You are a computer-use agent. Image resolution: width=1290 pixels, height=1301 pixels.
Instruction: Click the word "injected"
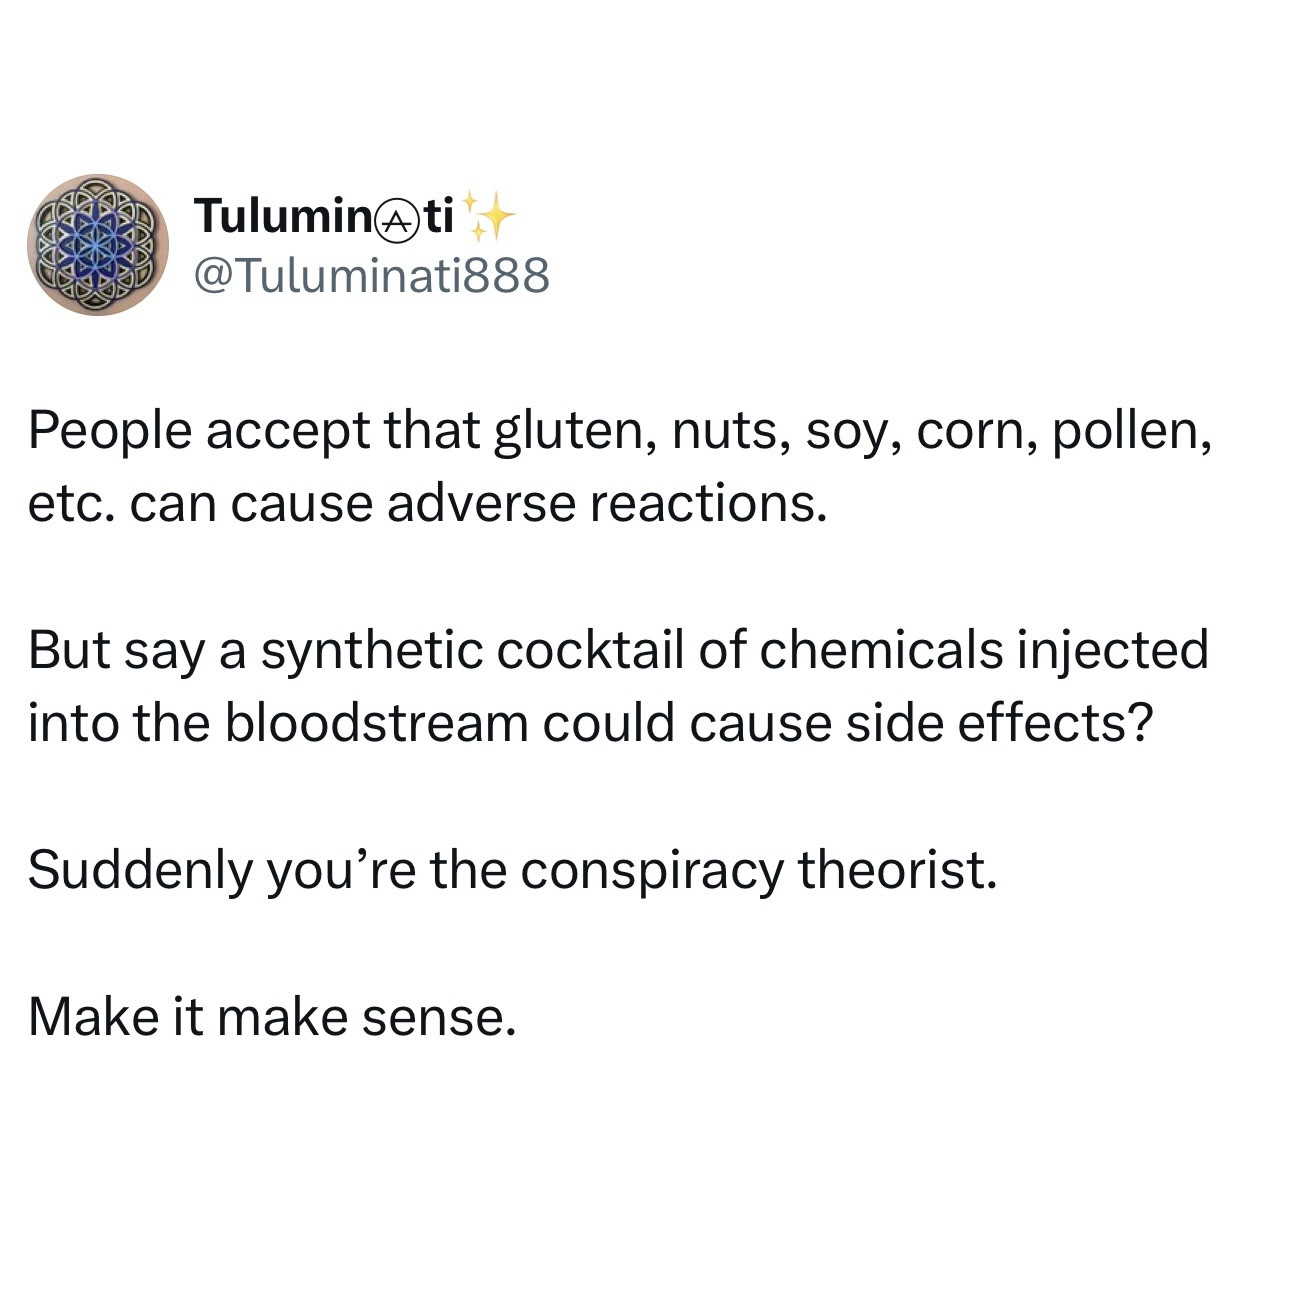pos(1112,651)
